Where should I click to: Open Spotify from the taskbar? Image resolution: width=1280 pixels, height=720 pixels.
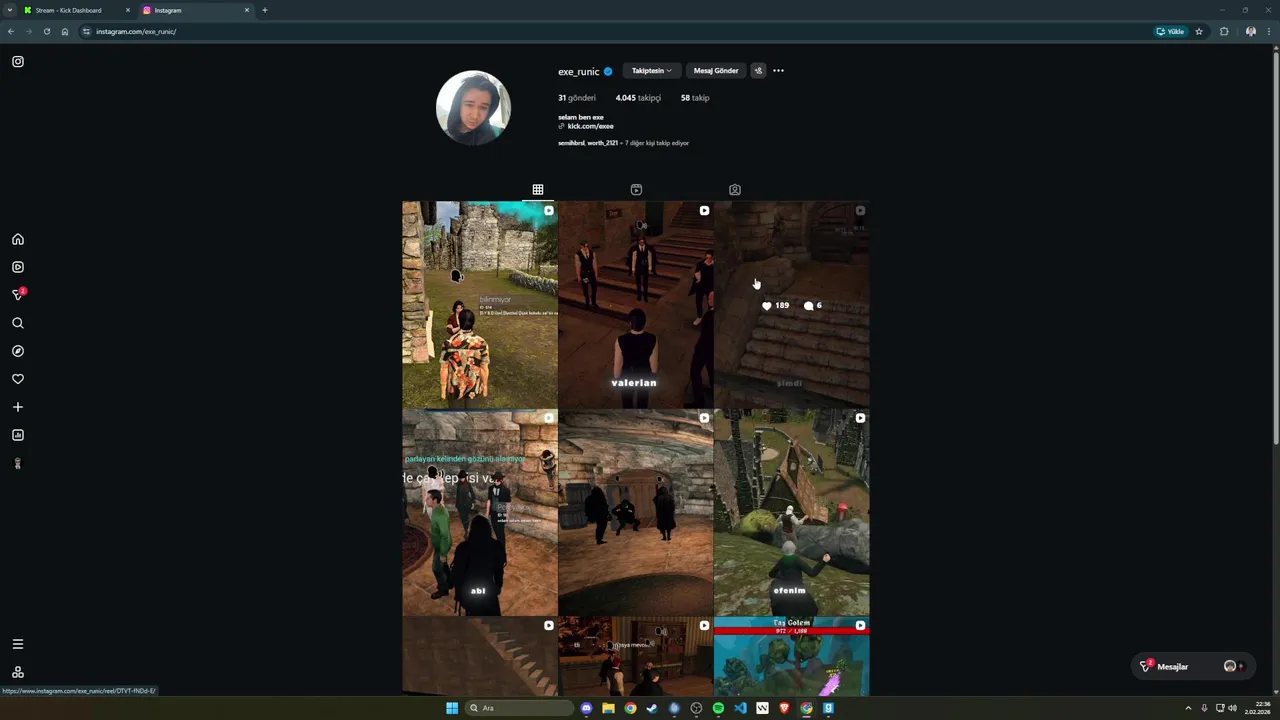click(718, 708)
